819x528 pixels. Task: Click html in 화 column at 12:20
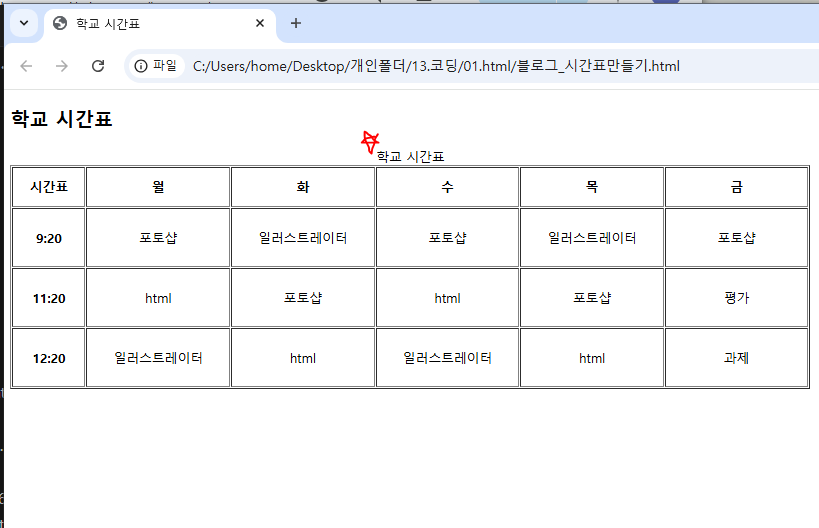pos(303,358)
